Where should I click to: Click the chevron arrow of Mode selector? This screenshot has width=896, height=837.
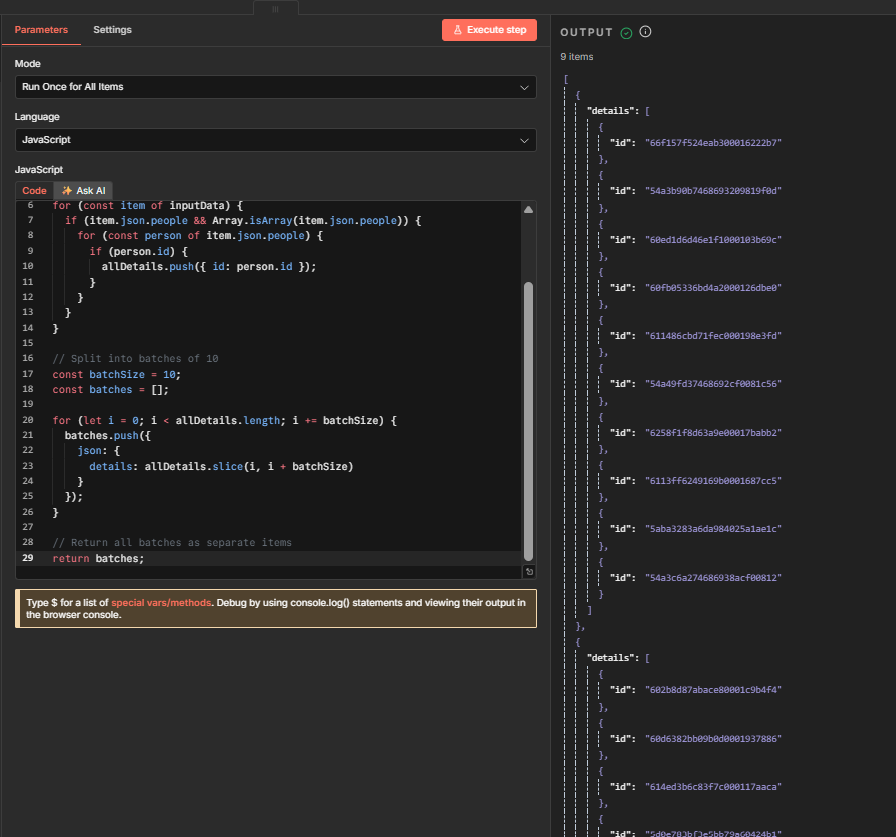524,87
